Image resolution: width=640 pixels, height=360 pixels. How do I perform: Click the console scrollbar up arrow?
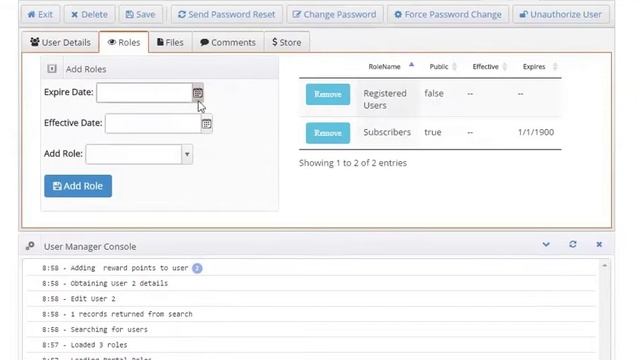(x=604, y=265)
